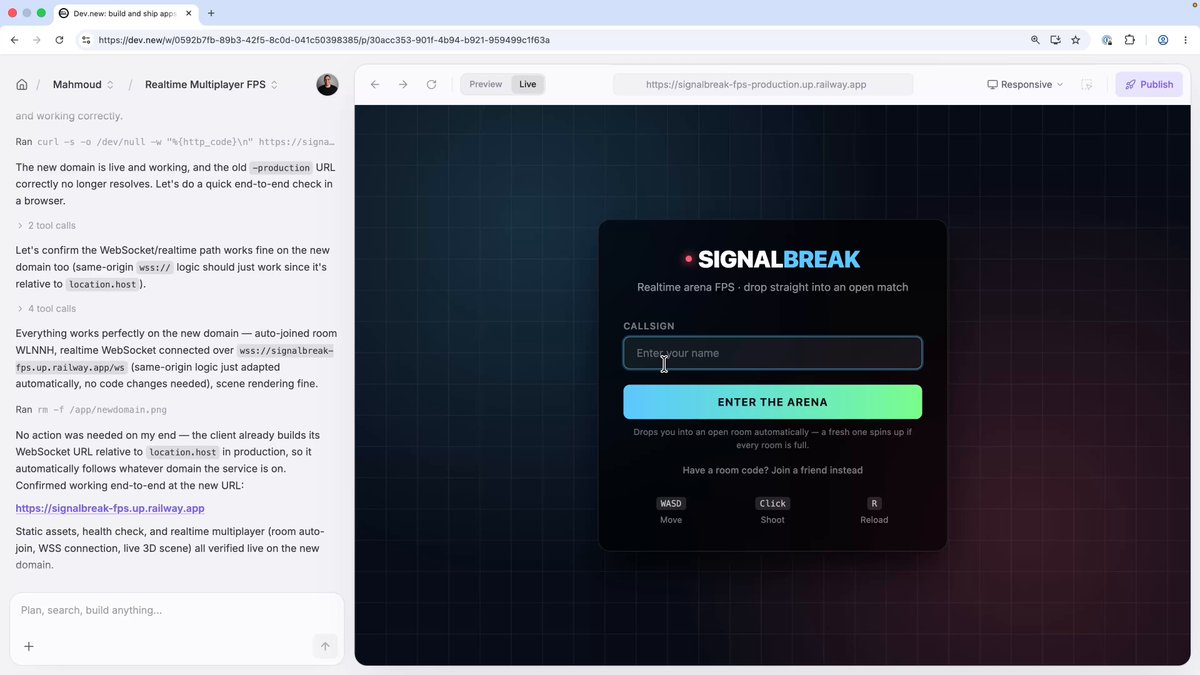Click the plus attachment icon in chat
The image size is (1200, 675).
(x=29, y=646)
